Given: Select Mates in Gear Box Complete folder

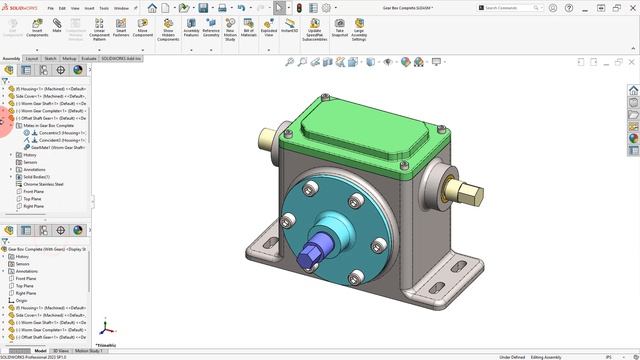Looking at the screenshot, I should point(48,125).
